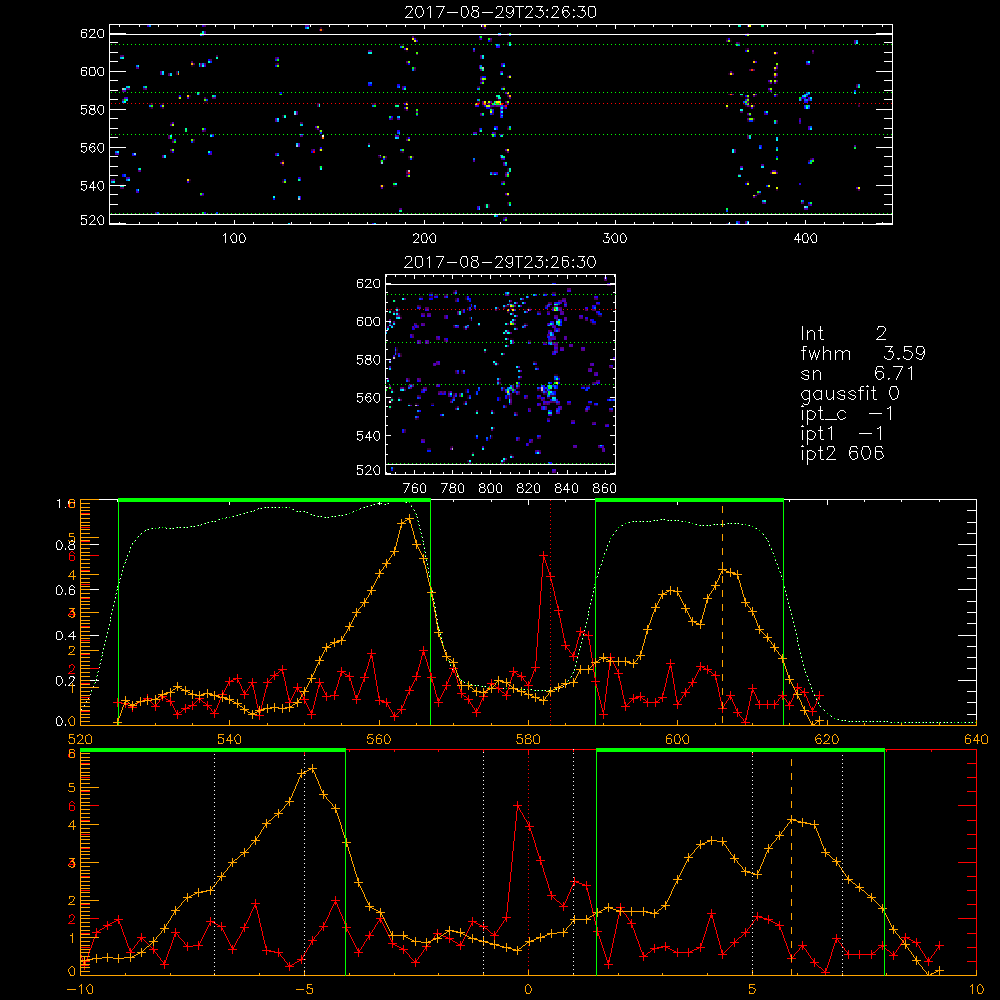Screen dimensions: 1000x1000
Task: Click y-axis label 580 on middle image
Action: 368,360
